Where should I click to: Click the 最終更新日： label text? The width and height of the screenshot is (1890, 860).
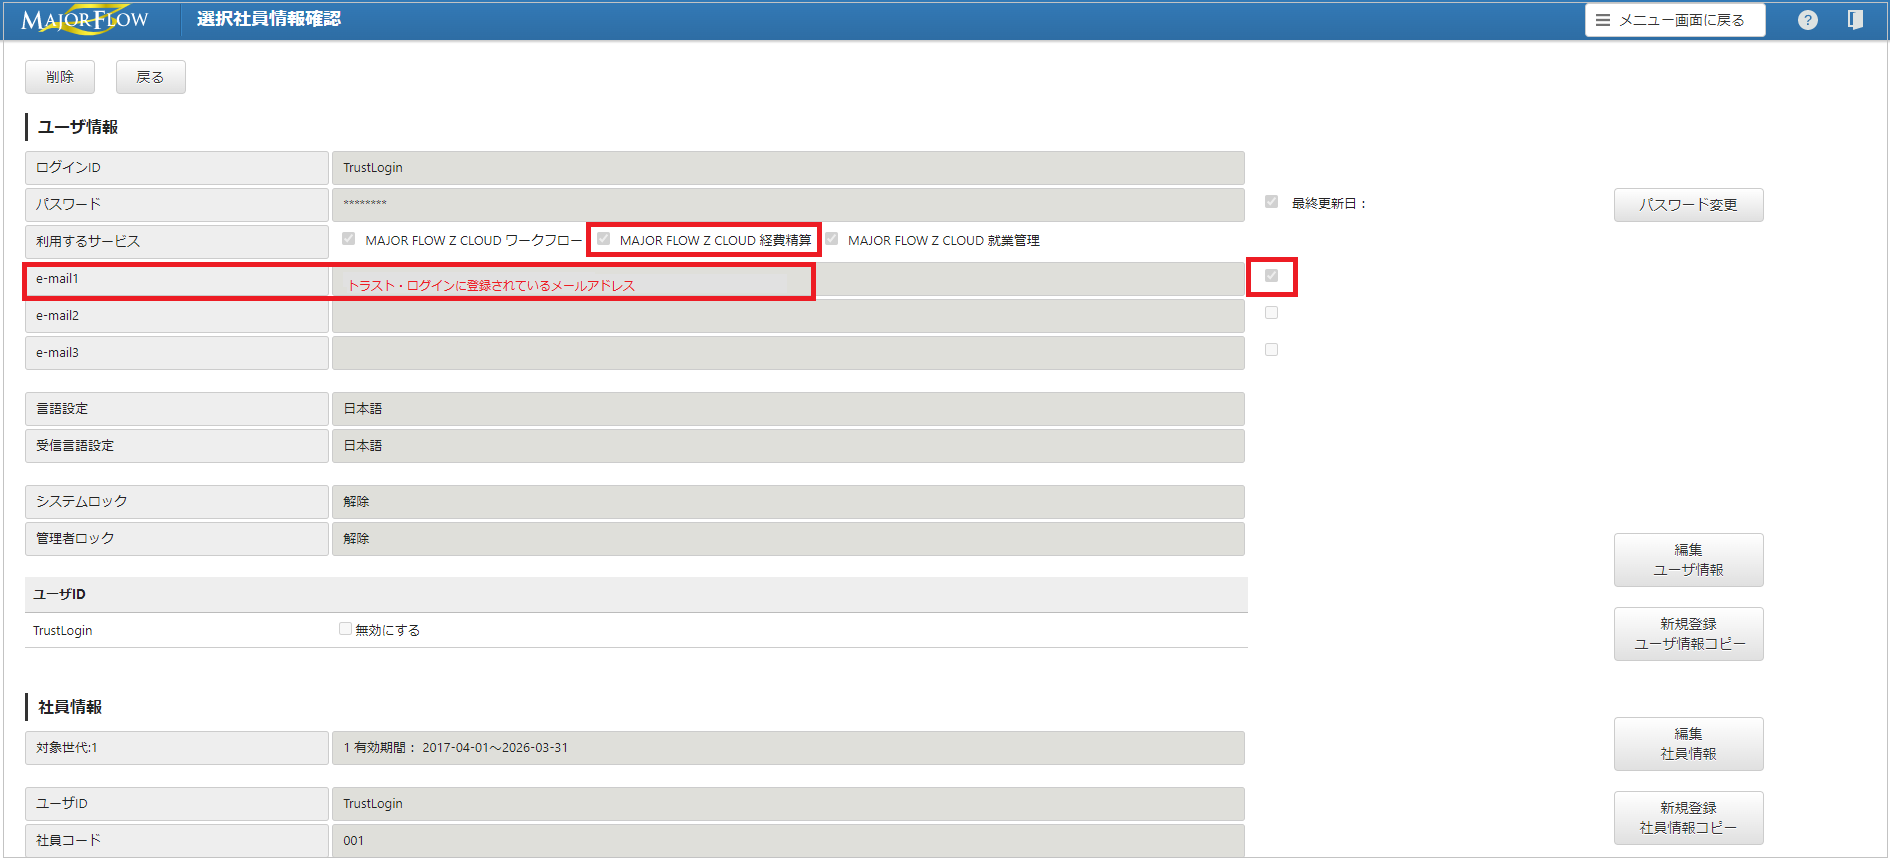tap(1329, 203)
